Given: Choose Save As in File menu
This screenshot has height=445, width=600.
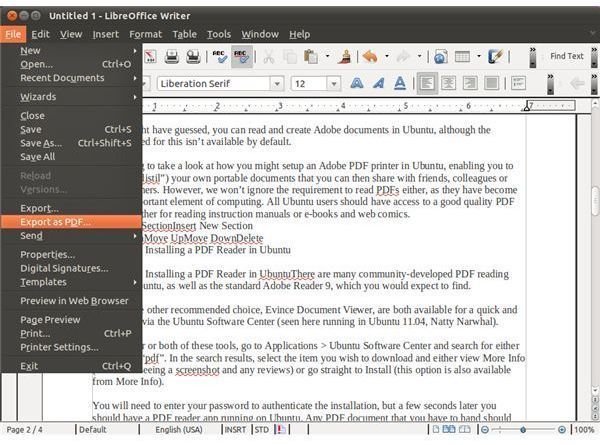Looking at the screenshot, I should [x=71, y=143].
